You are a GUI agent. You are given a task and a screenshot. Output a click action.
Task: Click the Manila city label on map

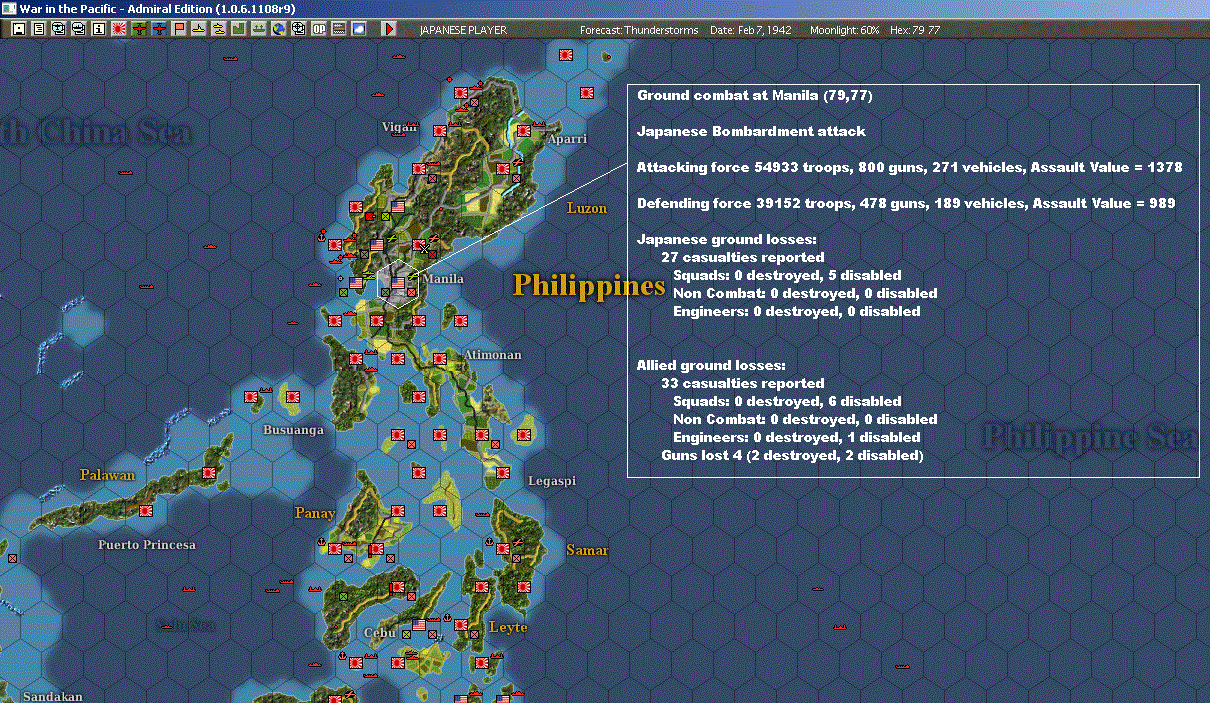coord(444,278)
